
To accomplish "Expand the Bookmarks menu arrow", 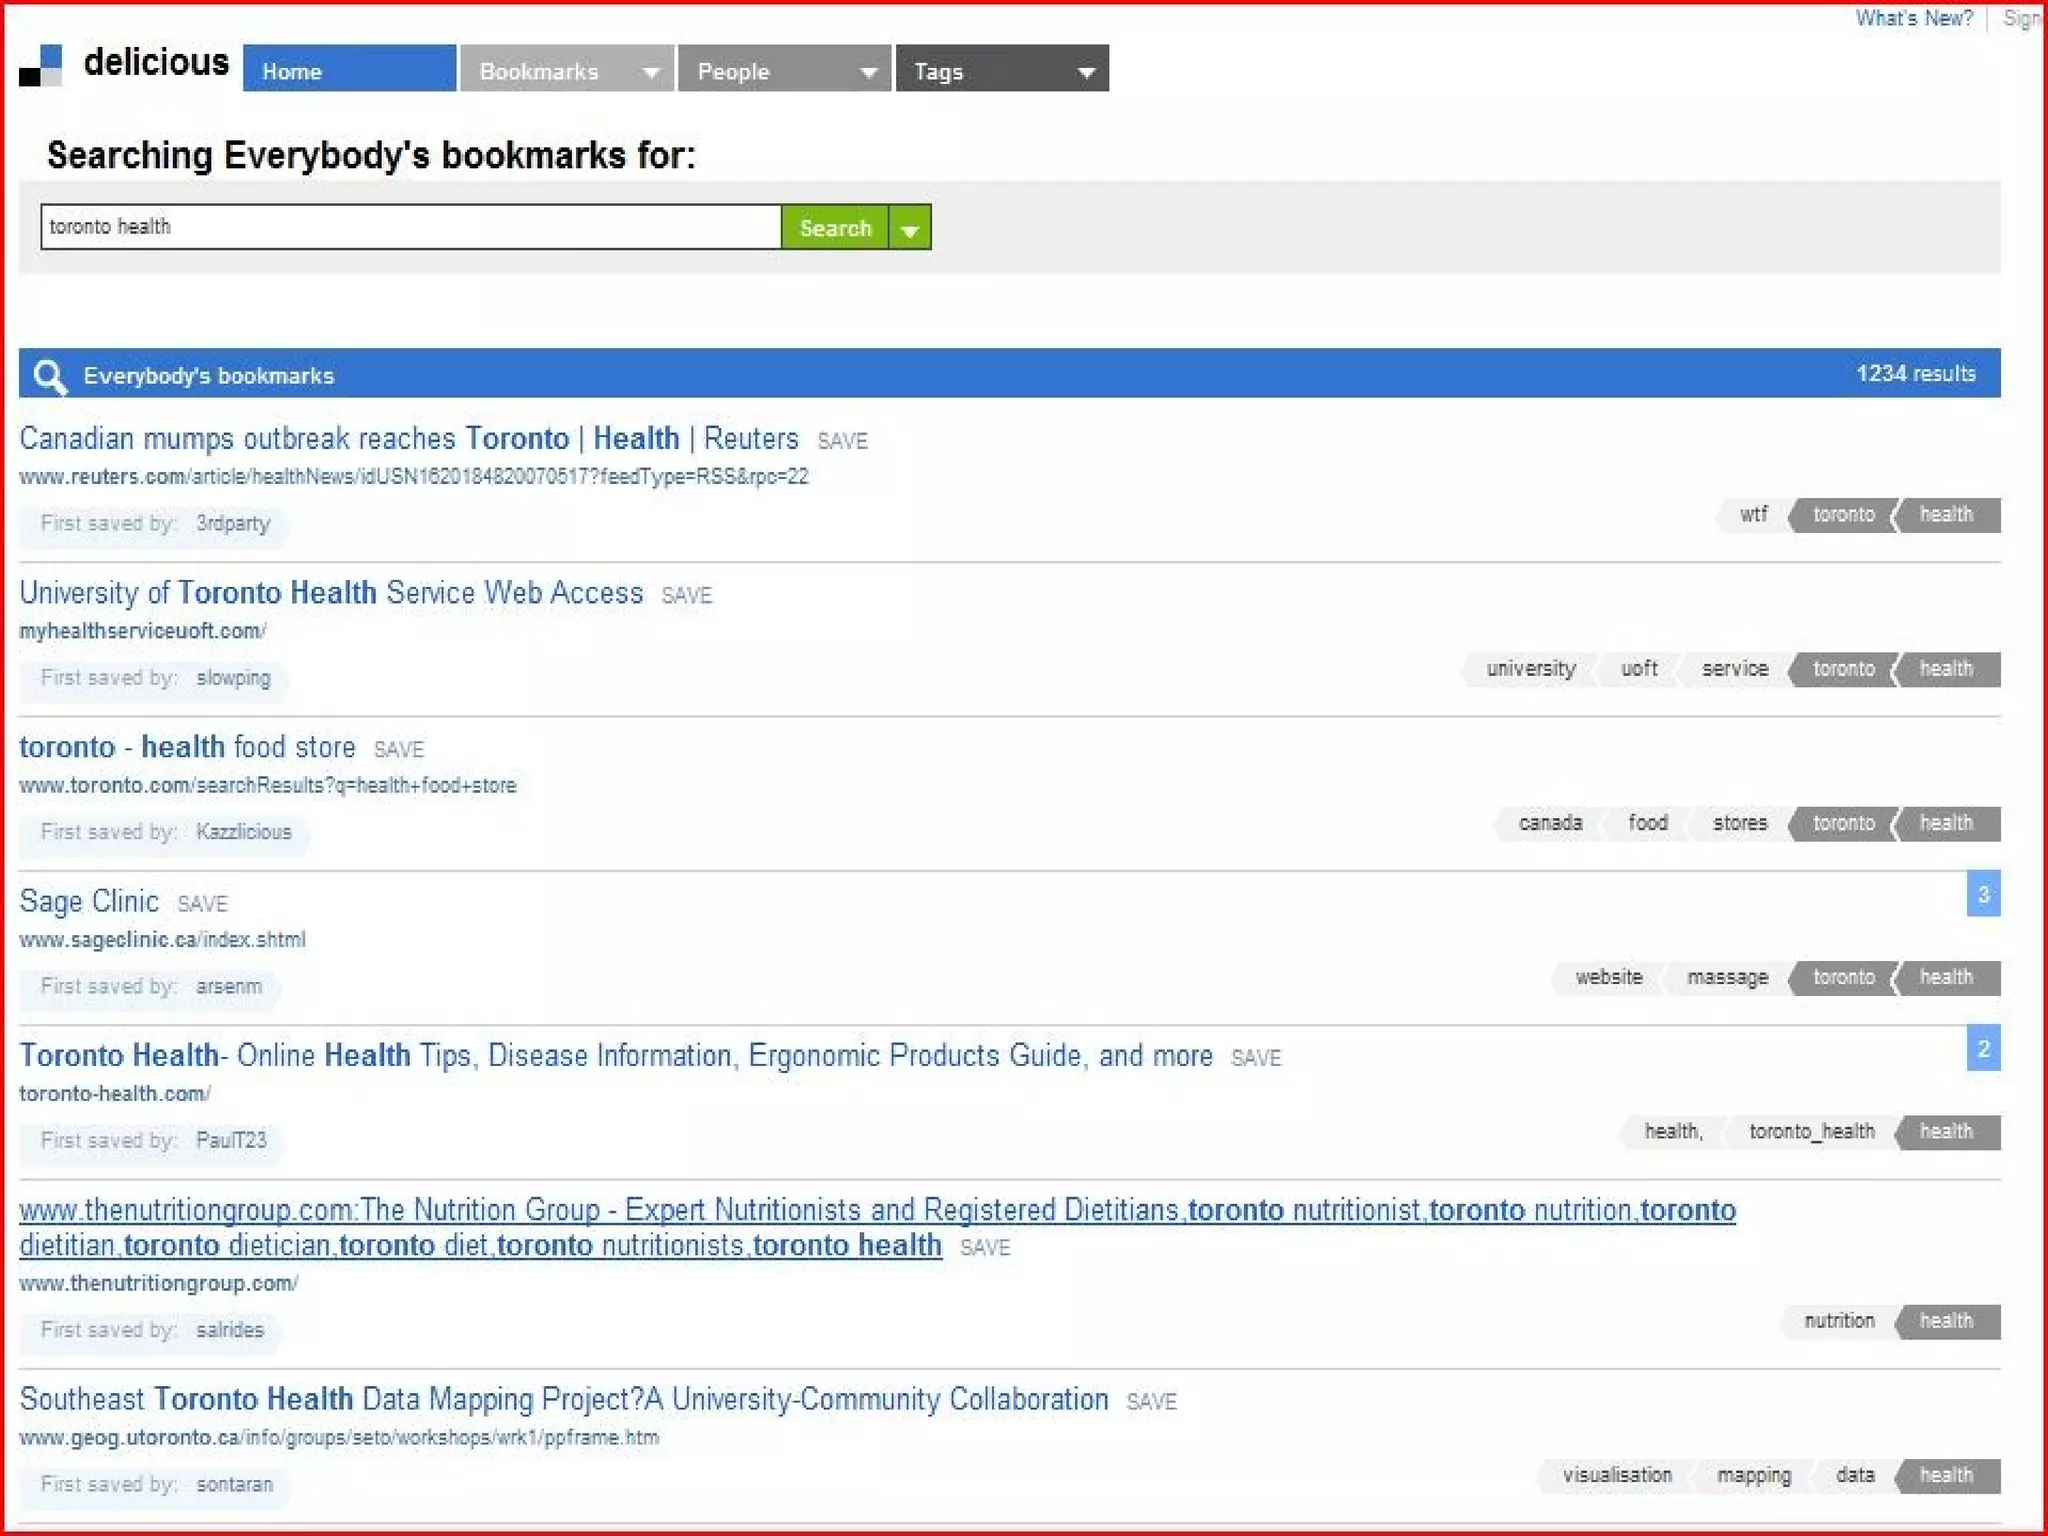I will click(651, 72).
